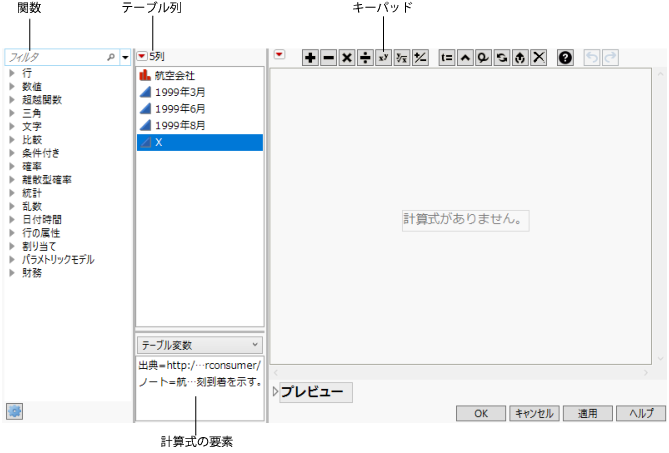669x453 pixels.
Task: Select the 行の属性 function category
Action: [x=41, y=233]
